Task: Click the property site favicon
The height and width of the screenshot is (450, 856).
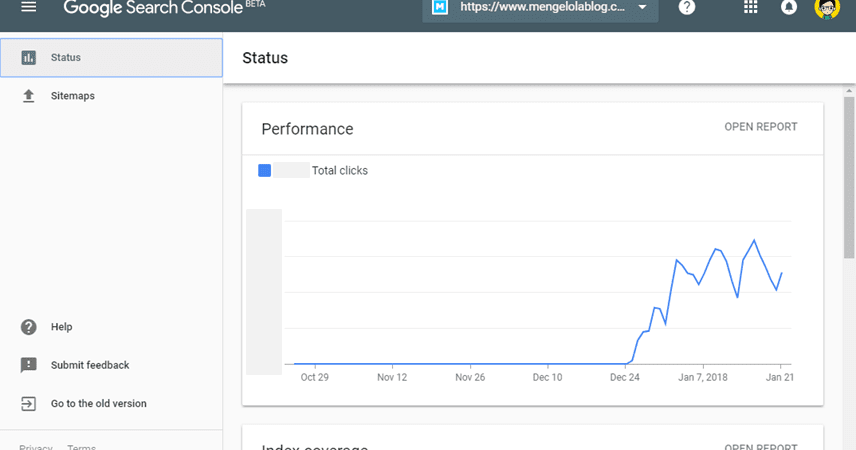Action: tap(439, 8)
